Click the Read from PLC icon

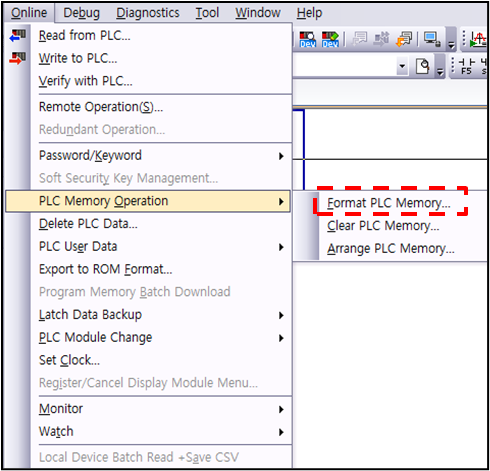coord(18,35)
